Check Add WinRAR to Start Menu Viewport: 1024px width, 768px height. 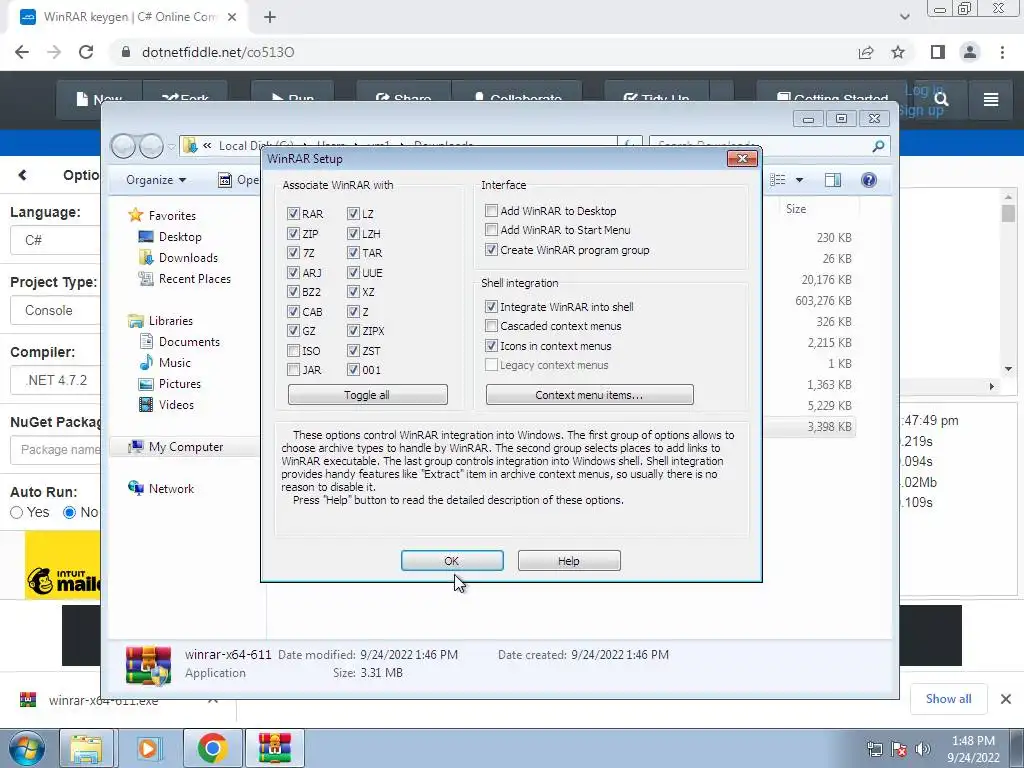pyautogui.click(x=491, y=230)
